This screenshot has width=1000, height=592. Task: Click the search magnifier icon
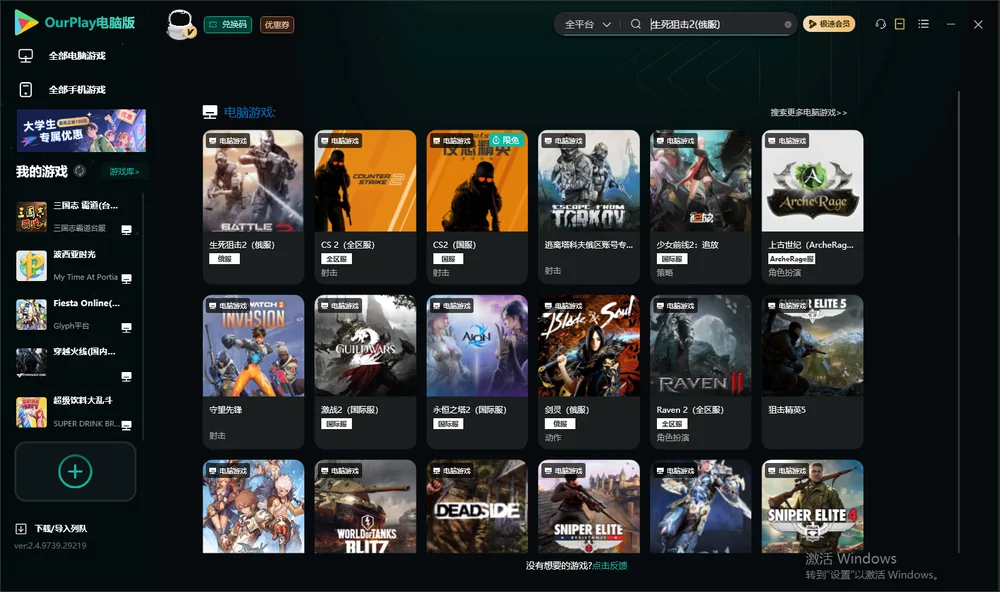coord(636,24)
